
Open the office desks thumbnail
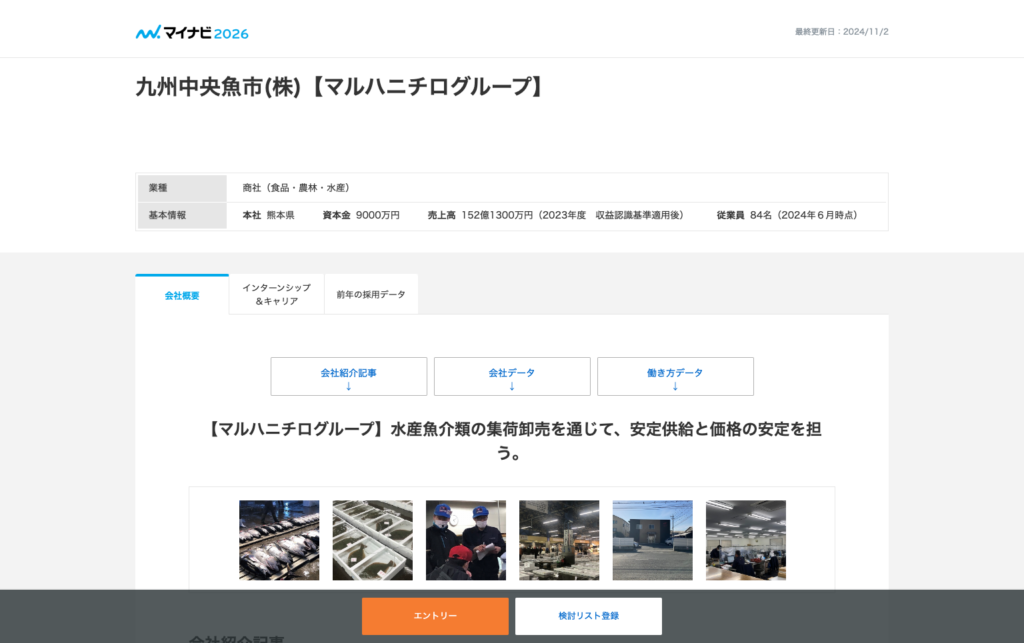[x=746, y=541]
